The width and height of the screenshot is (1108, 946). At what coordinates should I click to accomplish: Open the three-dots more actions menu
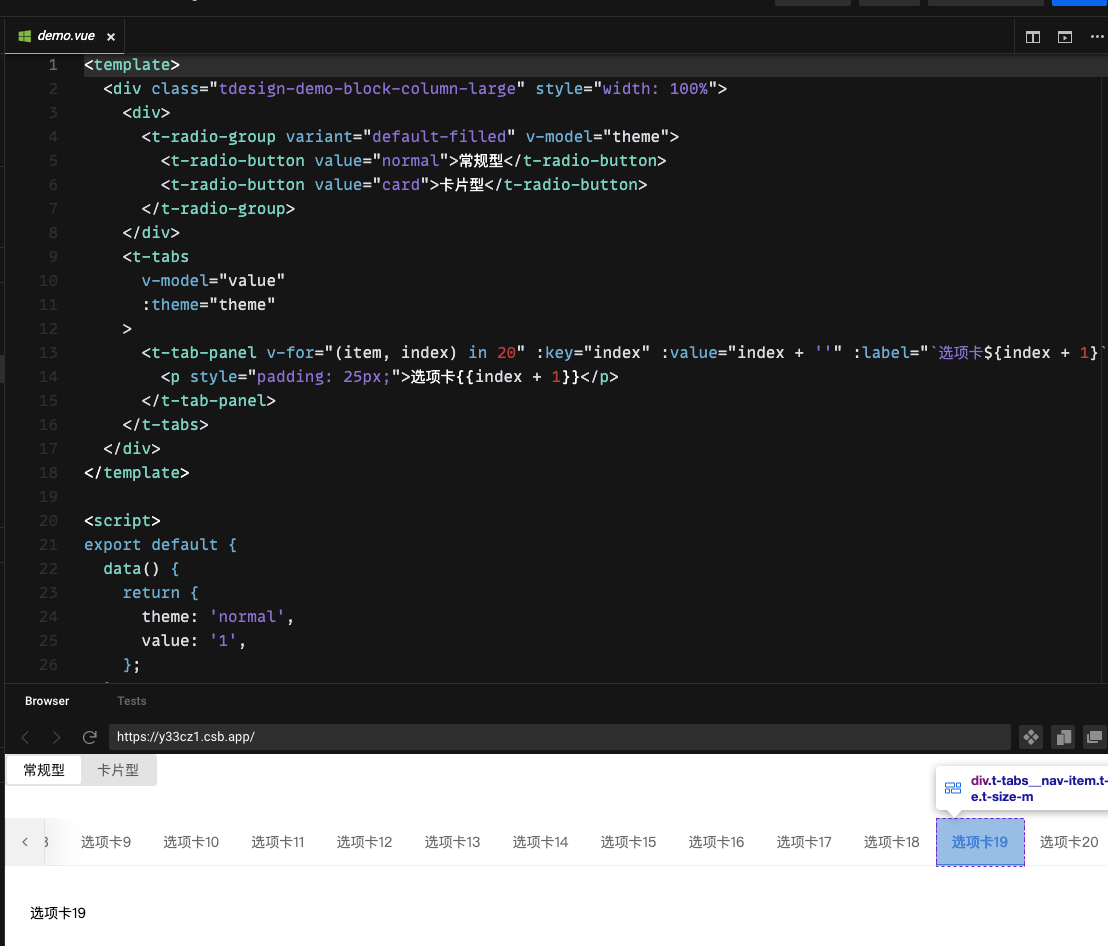tap(1096, 37)
